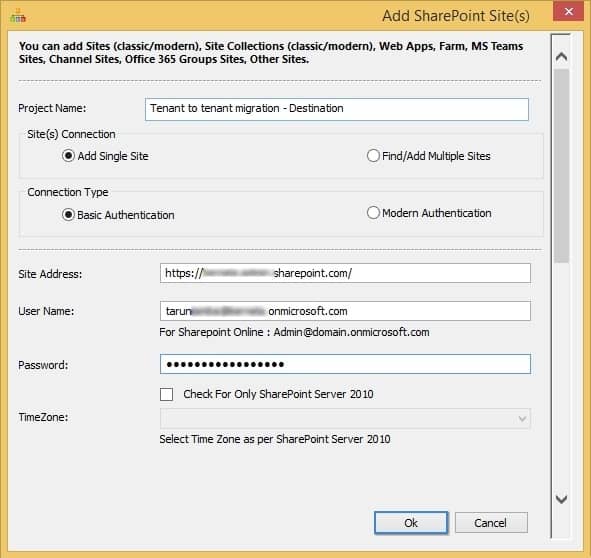
Task: Click into the Project Name field
Action: tap(337, 109)
